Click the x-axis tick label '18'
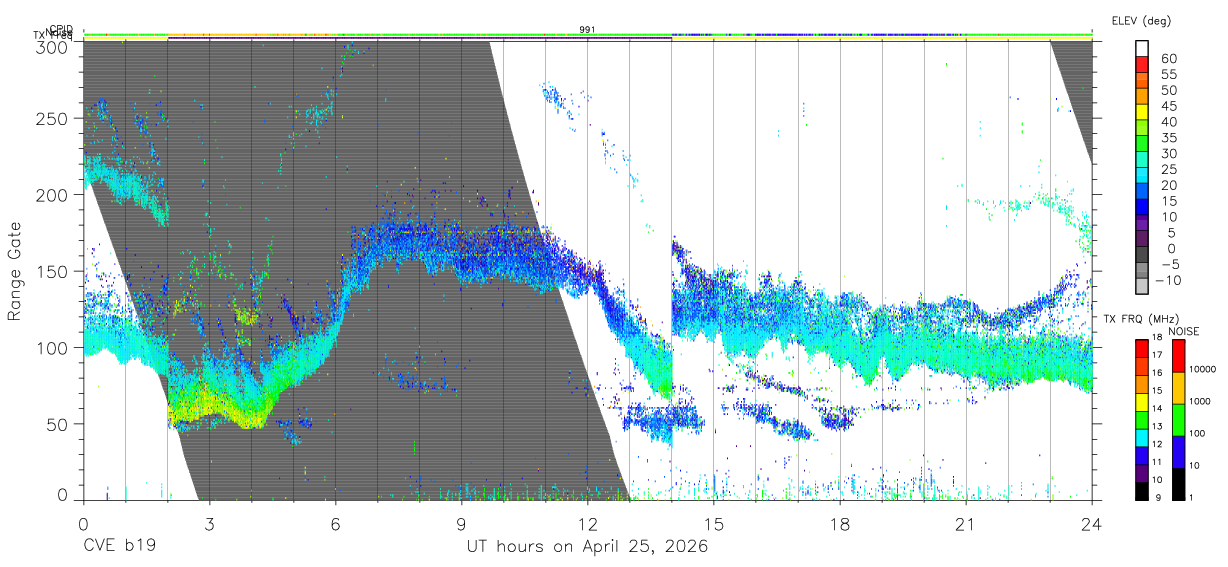The height and width of the screenshot is (567, 1228). point(840,524)
